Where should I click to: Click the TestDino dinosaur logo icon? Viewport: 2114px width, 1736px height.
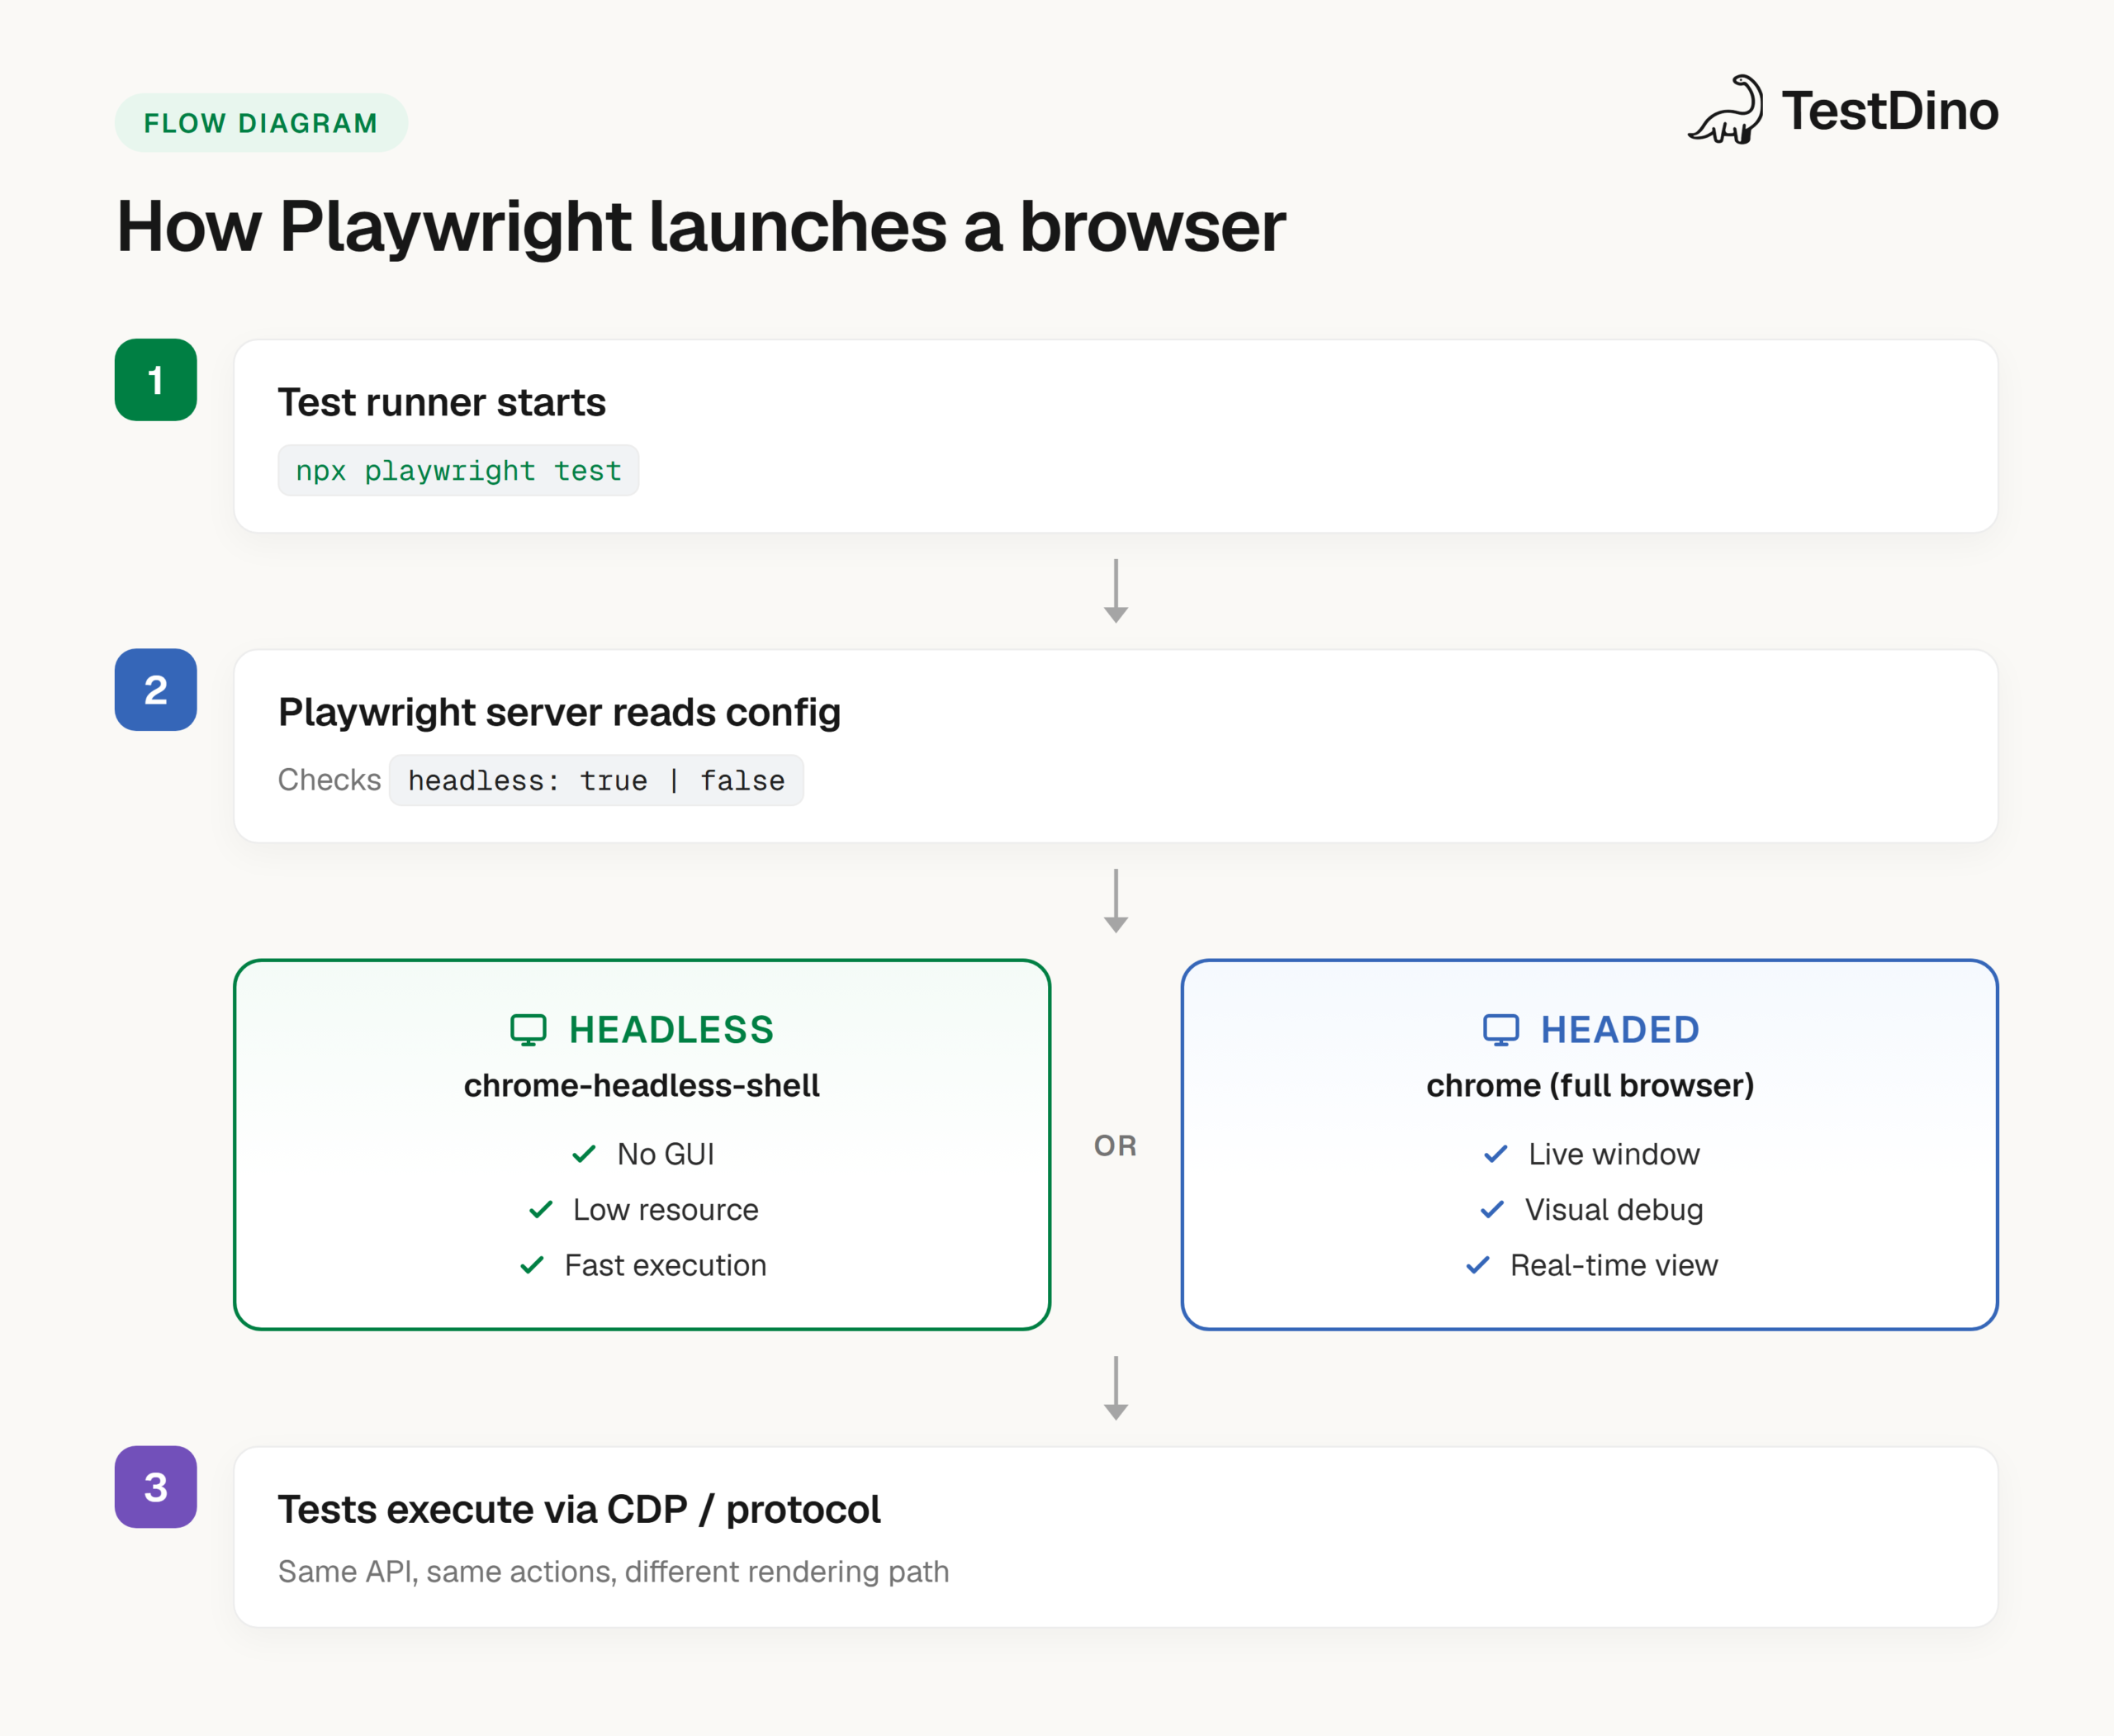coord(1726,110)
